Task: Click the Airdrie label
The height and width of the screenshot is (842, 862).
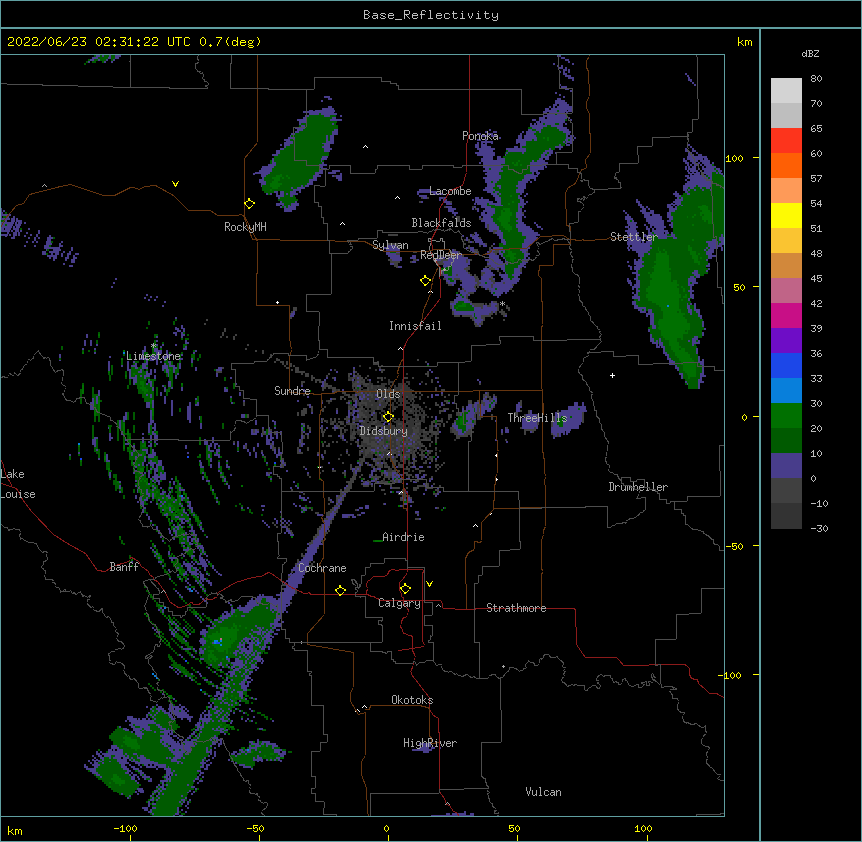Action: [x=403, y=537]
